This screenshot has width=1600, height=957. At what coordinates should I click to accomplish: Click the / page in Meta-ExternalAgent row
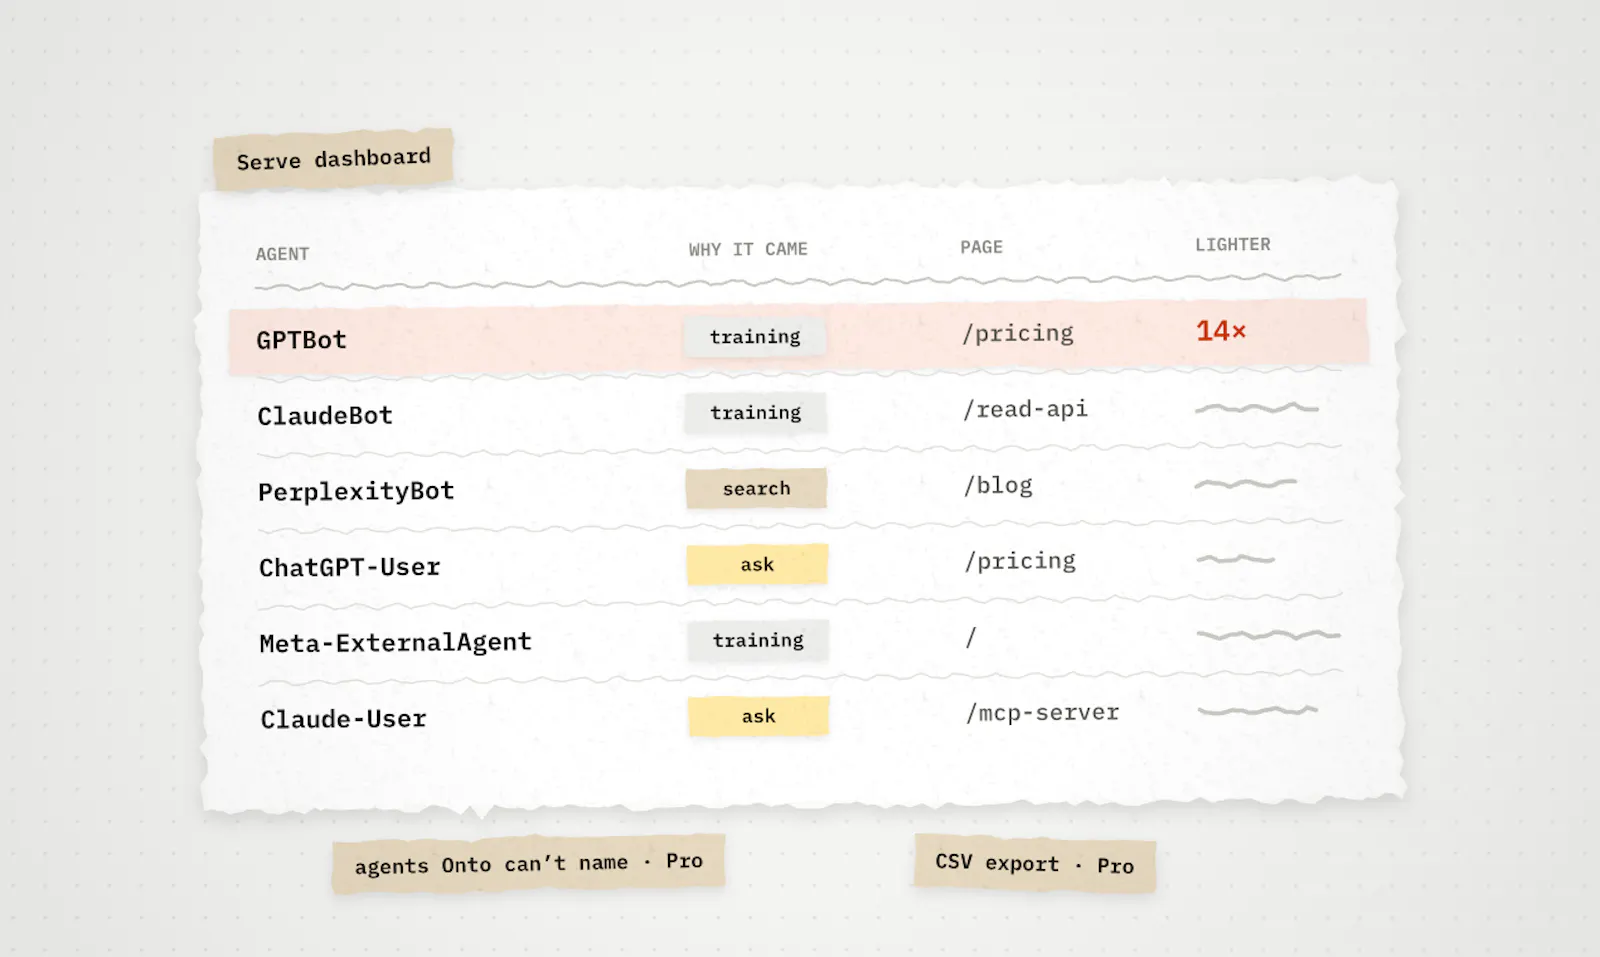coord(970,637)
